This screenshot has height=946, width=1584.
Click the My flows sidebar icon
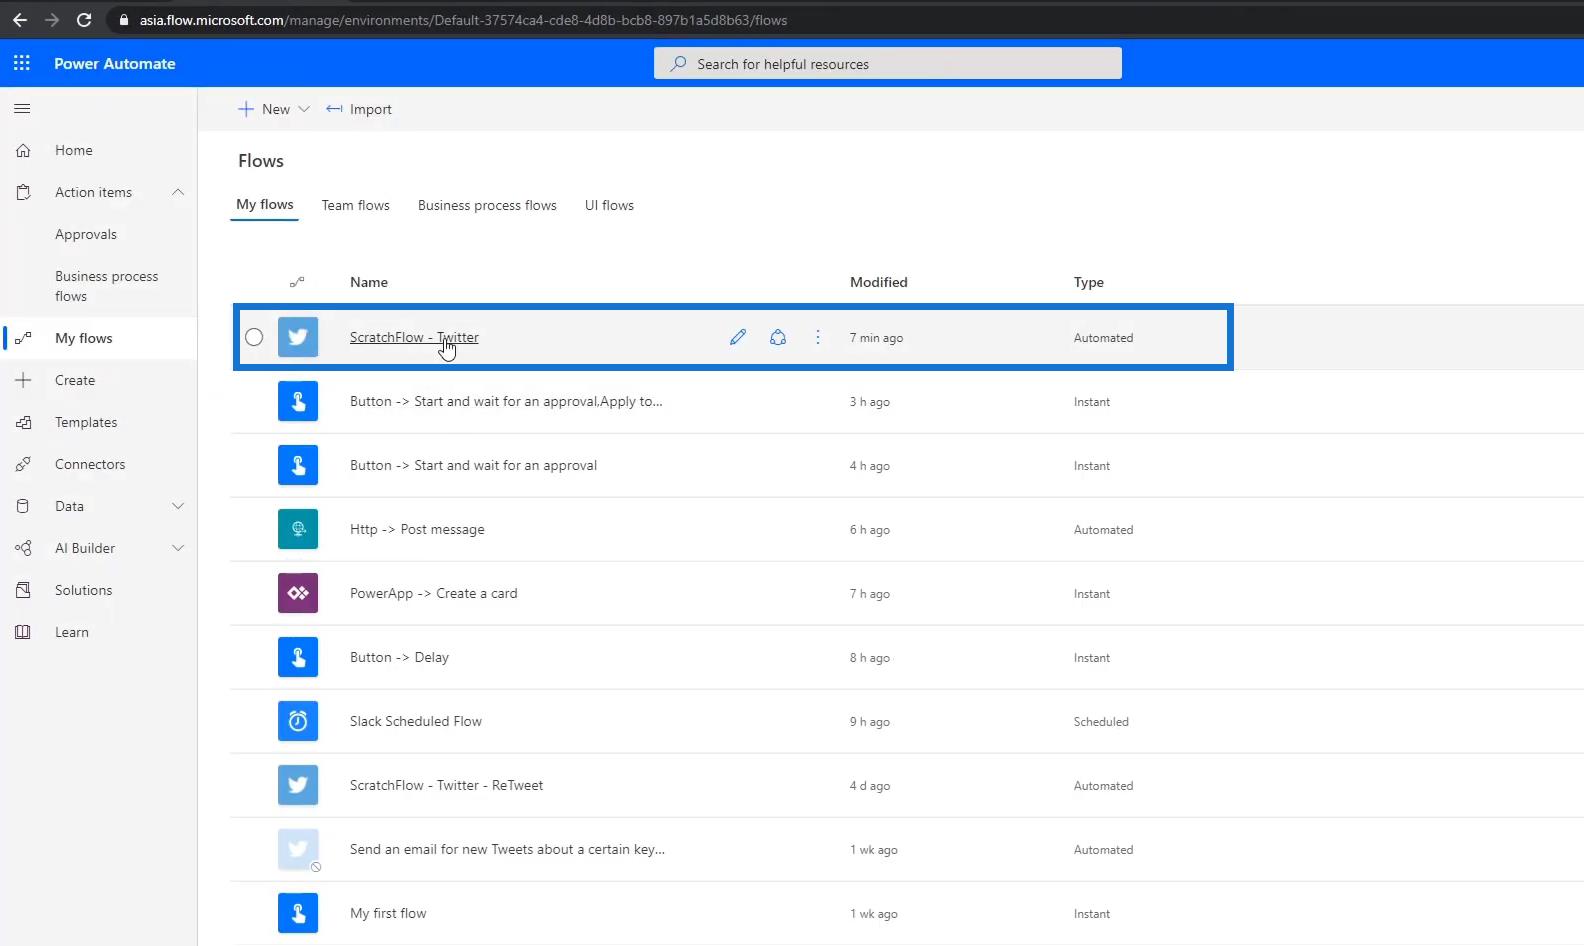point(23,338)
